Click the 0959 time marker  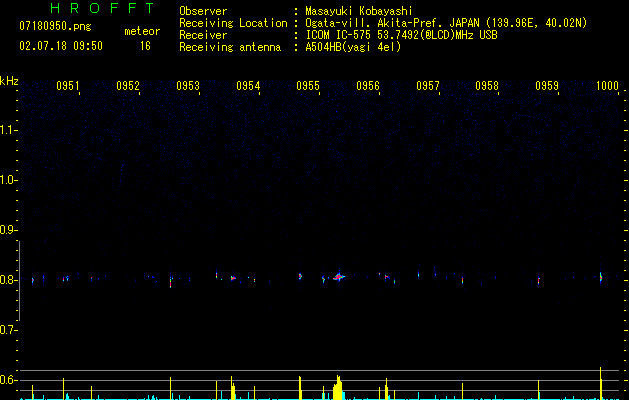(547, 86)
